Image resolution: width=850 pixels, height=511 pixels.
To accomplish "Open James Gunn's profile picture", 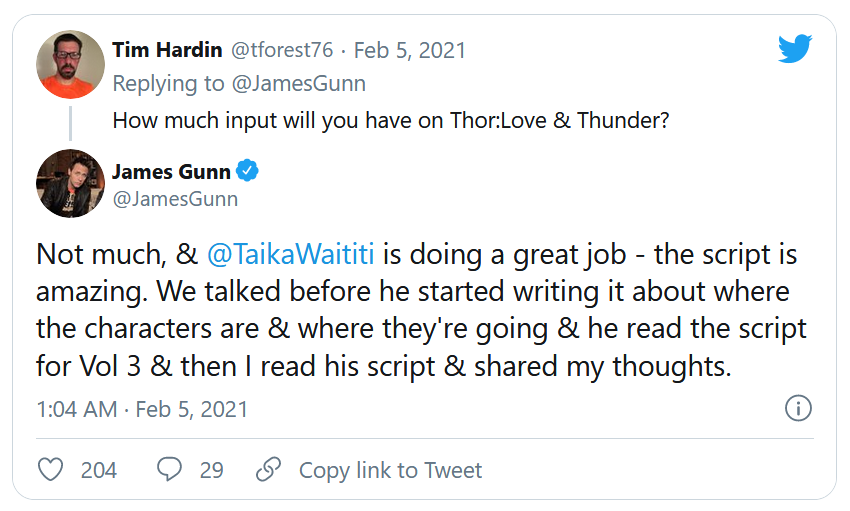I will [71, 184].
